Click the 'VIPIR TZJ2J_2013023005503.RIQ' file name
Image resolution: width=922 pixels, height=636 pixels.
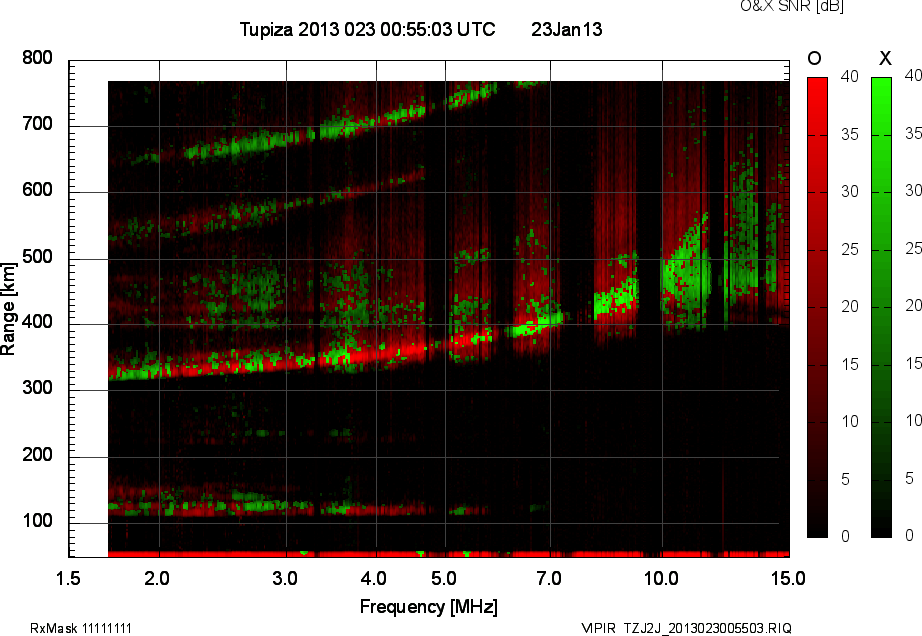point(686,628)
